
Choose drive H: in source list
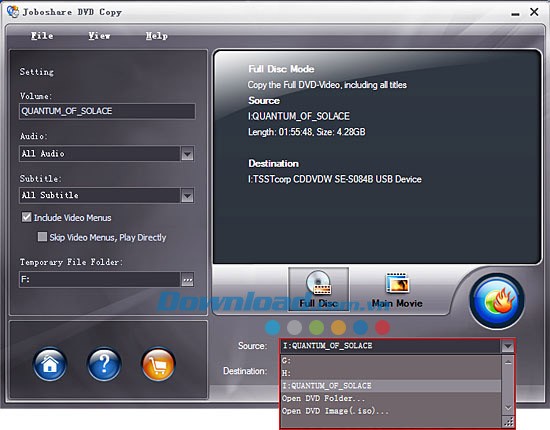tap(391, 373)
